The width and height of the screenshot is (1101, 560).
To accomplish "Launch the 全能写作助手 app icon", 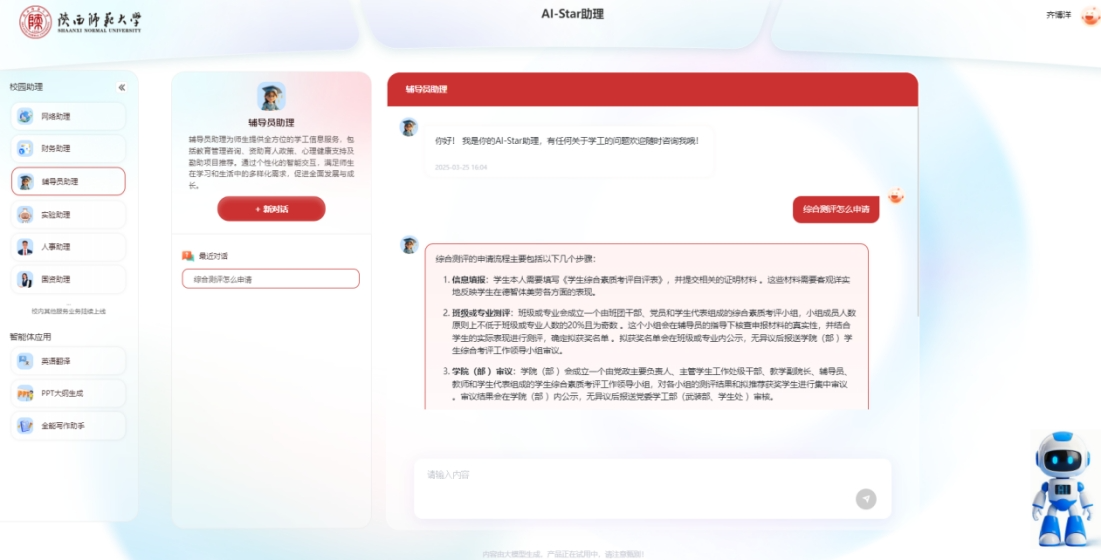I will (x=25, y=426).
